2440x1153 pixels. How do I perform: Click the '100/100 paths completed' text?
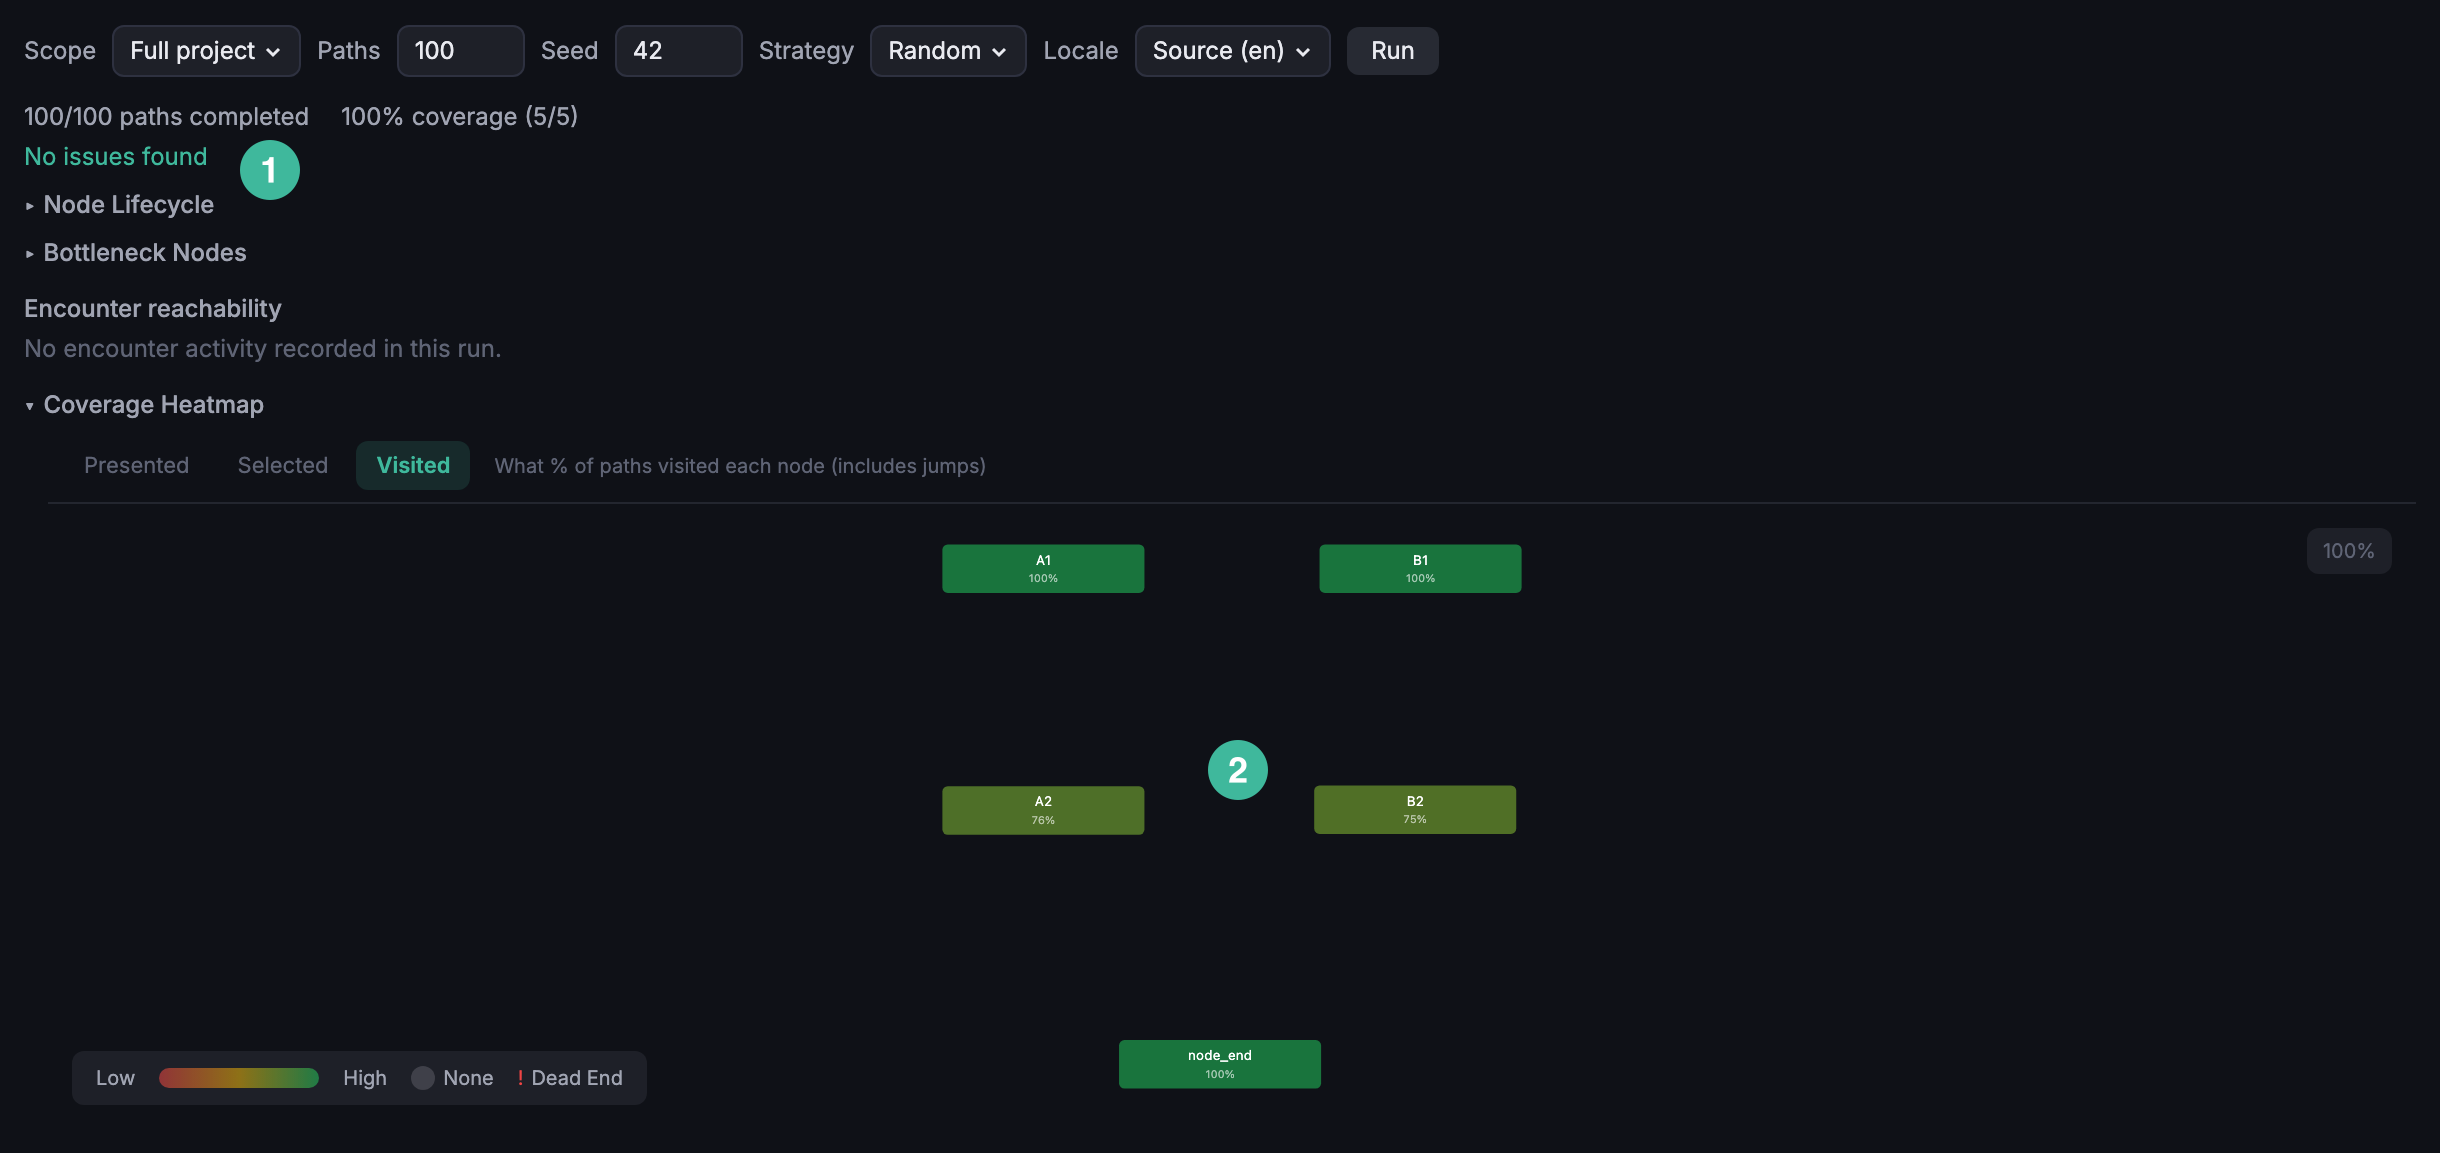pos(166,117)
